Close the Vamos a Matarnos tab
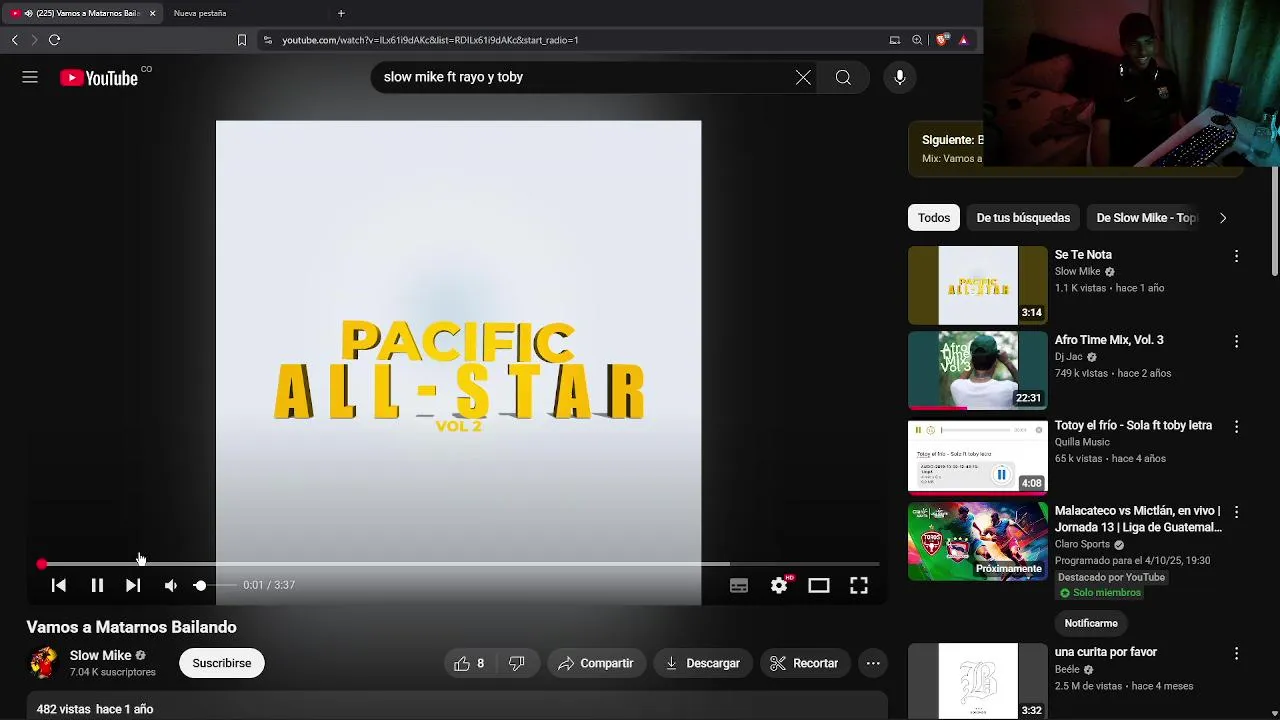The height and width of the screenshot is (720, 1280). click(152, 13)
